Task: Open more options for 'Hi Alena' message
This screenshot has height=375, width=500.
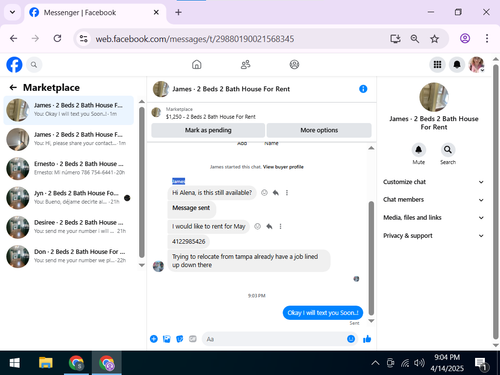Action: 287,193
